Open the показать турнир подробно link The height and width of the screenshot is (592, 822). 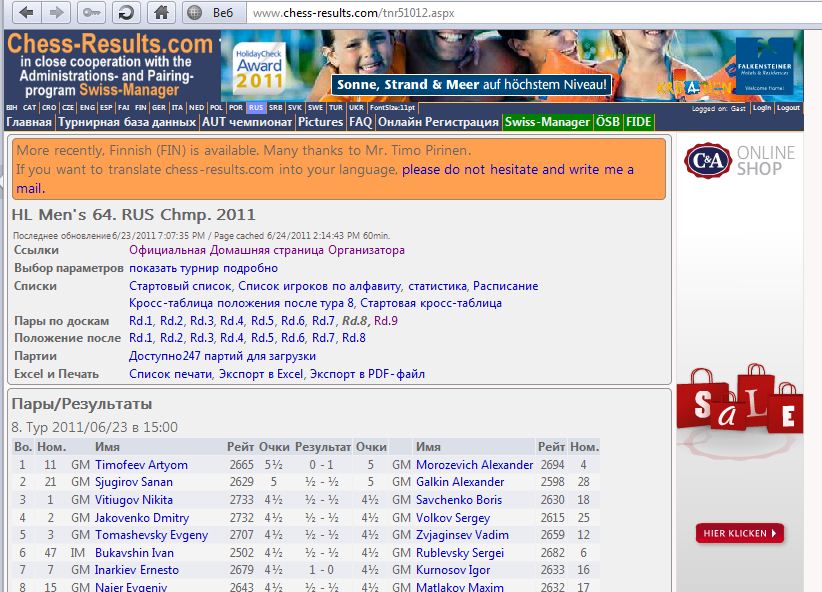(203, 268)
